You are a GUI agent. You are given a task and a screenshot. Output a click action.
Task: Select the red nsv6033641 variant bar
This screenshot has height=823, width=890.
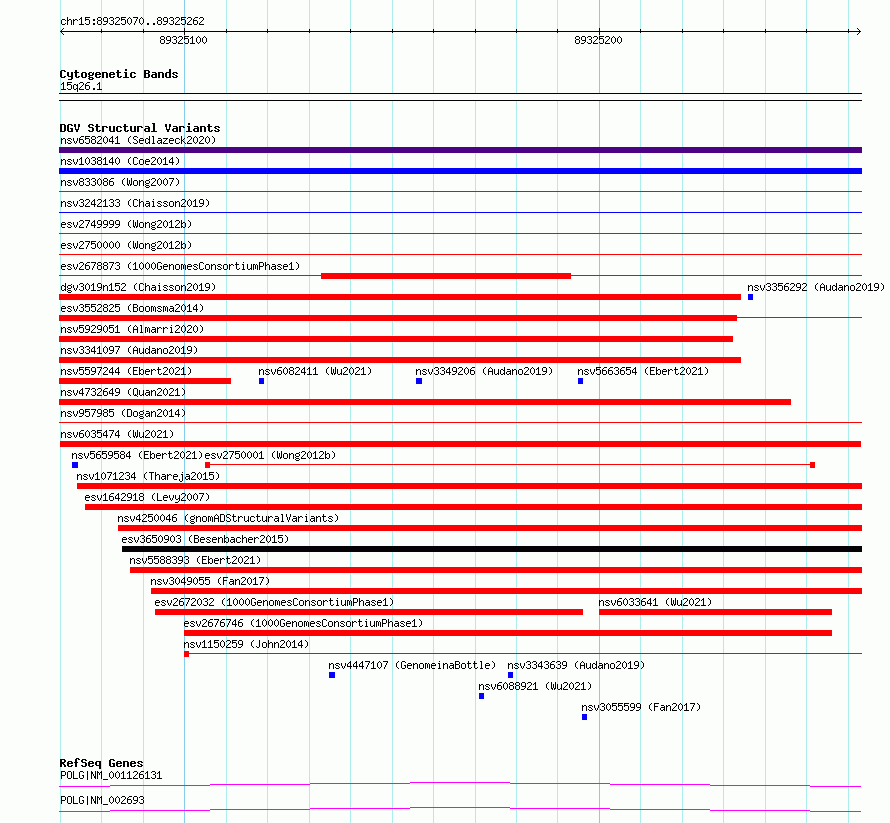click(715, 612)
